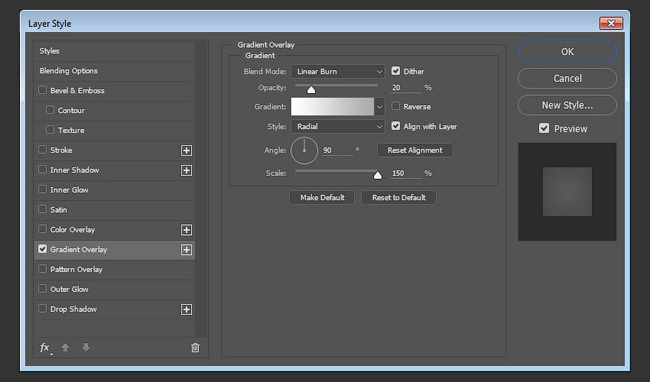
Task: Enable the Bevel & Emboss checkbox
Action: (x=42, y=90)
